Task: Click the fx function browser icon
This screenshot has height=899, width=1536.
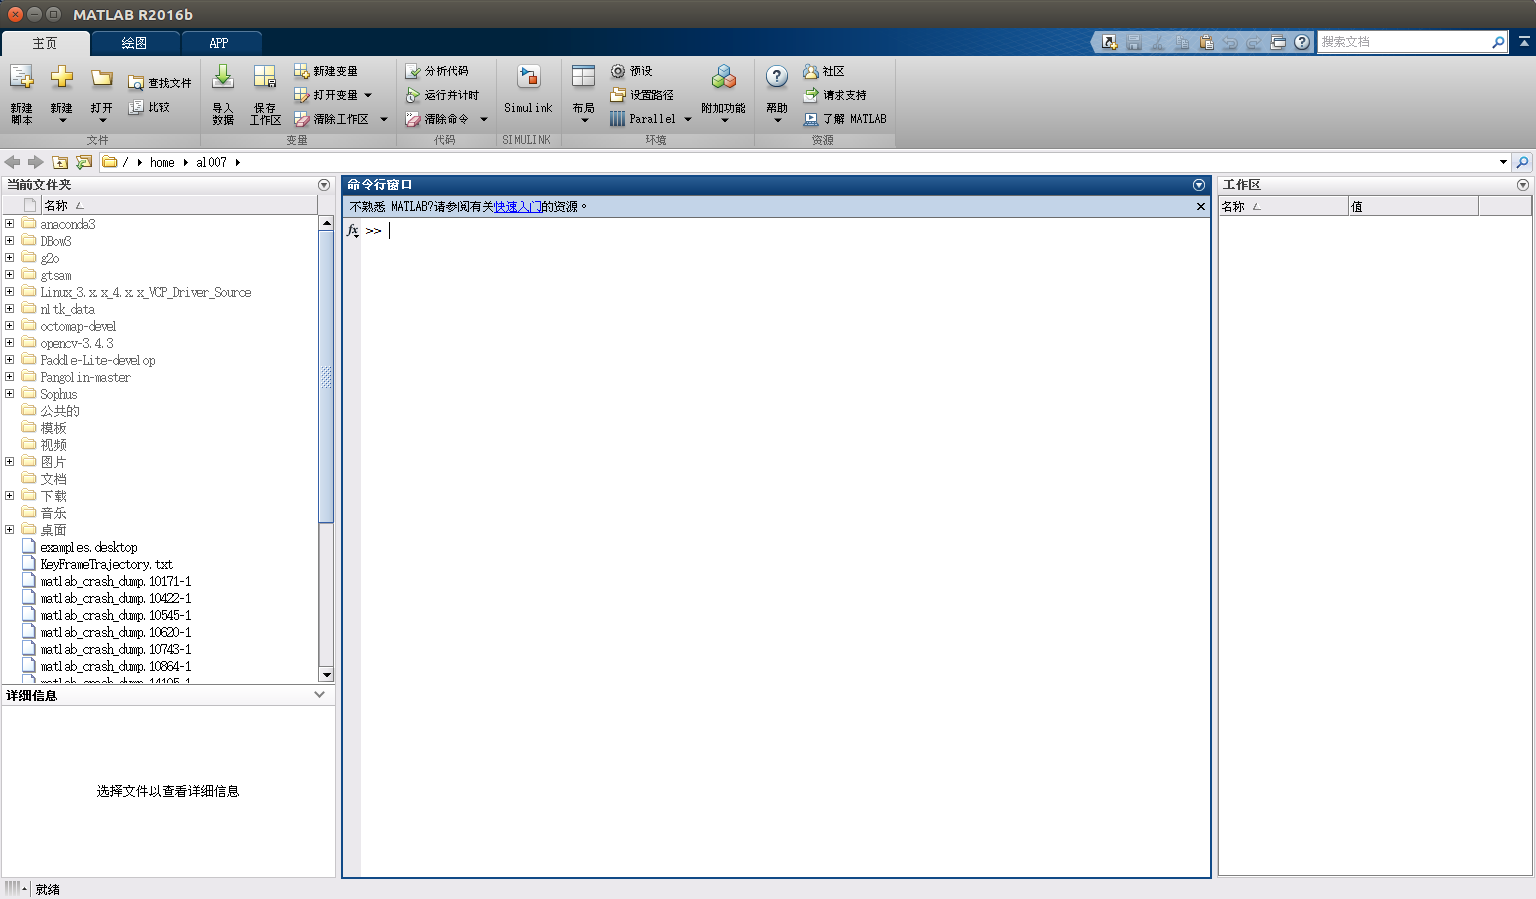Action: (x=352, y=230)
